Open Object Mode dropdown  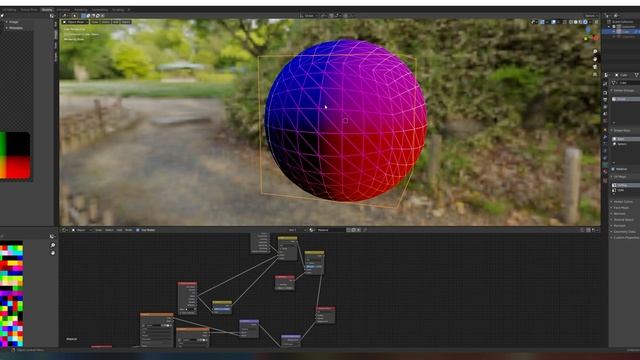(x=75, y=22)
